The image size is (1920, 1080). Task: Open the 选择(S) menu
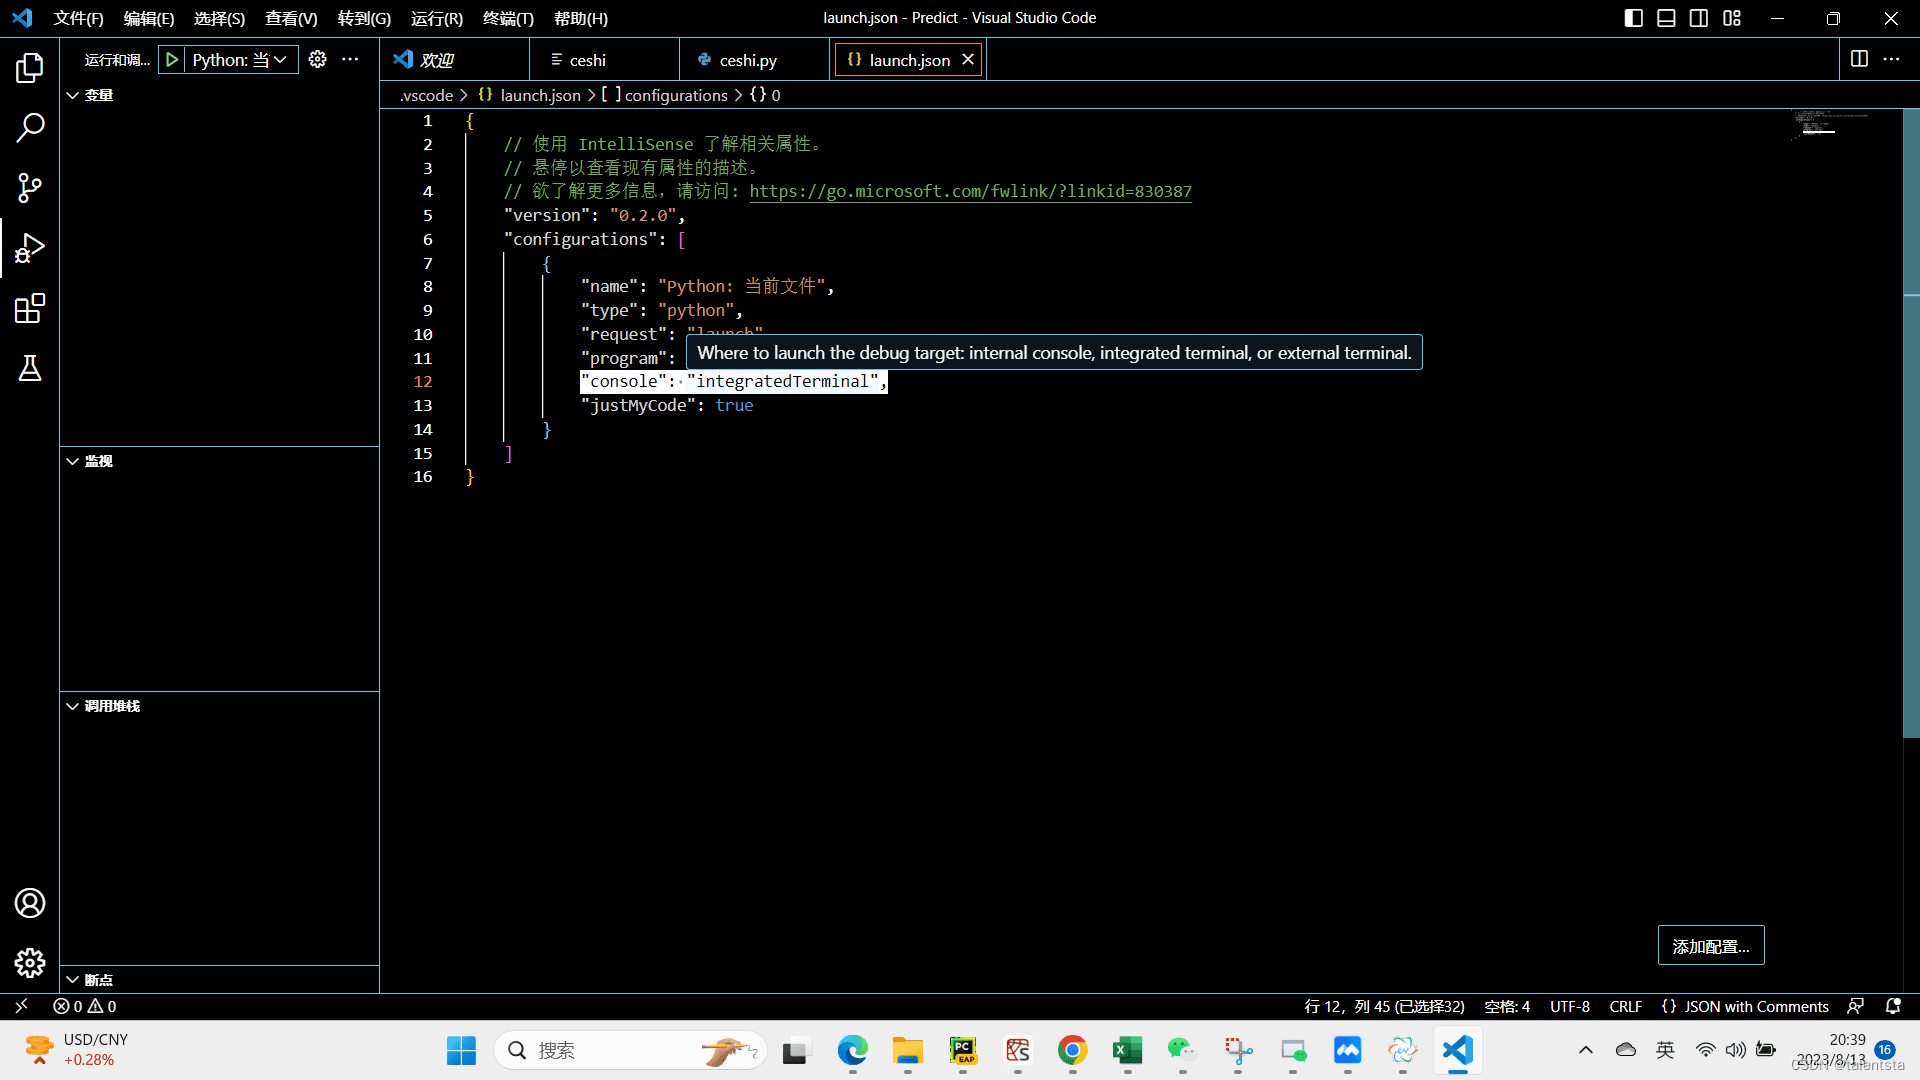click(x=219, y=18)
